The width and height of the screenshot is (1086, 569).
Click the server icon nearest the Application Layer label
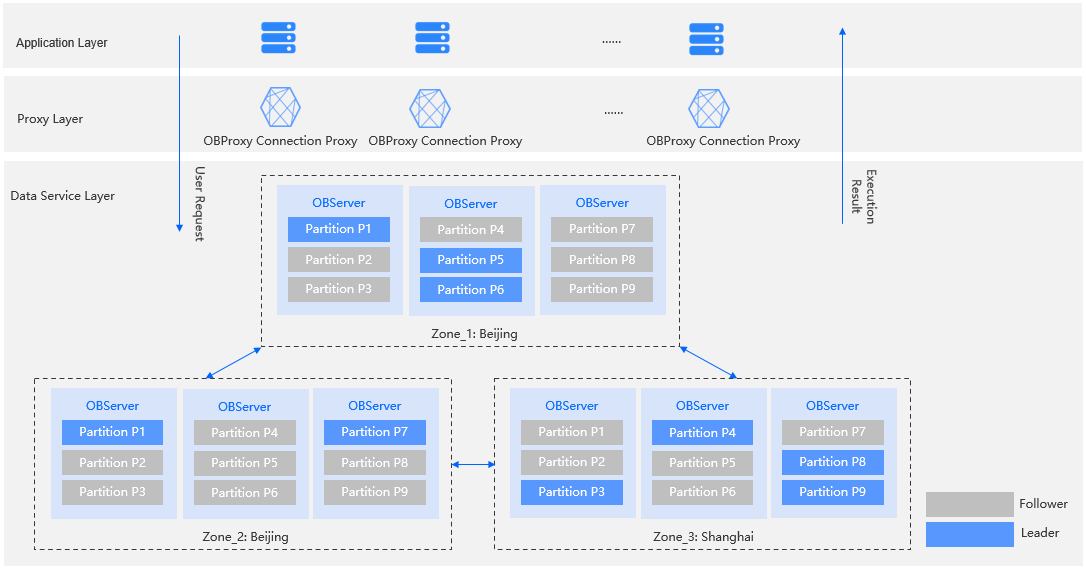click(278, 38)
